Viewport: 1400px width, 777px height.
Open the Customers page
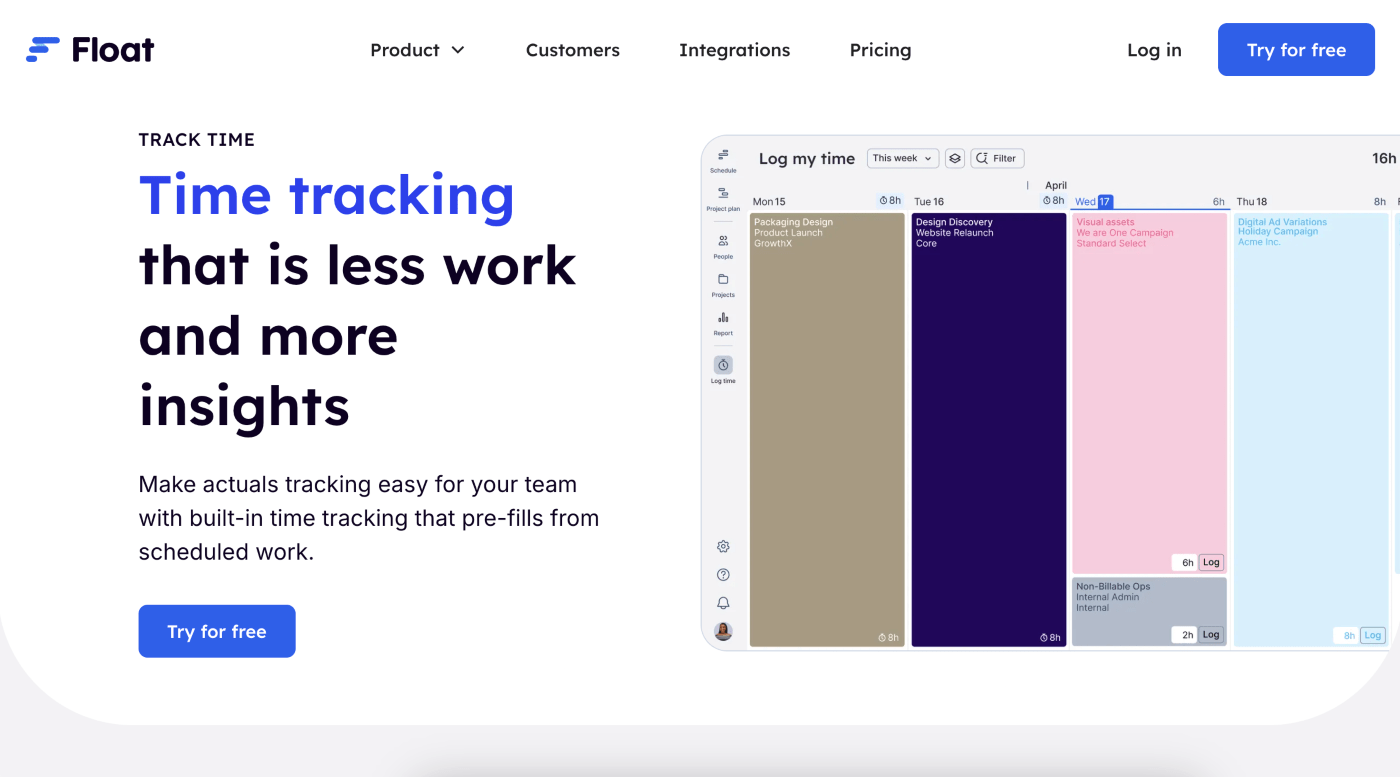[572, 50]
